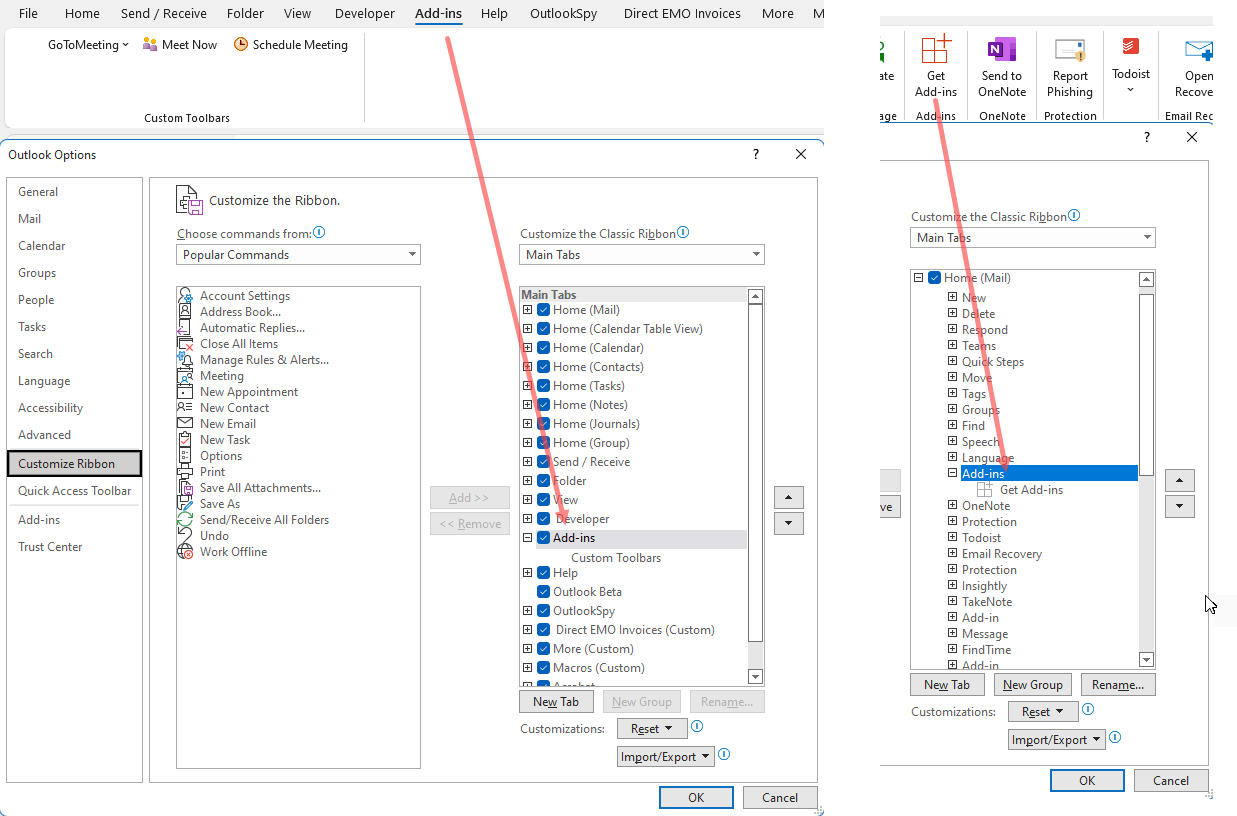This screenshot has height=816, width=1237.
Task: Click left tree scrollbar down arrow
Action: point(756,677)
